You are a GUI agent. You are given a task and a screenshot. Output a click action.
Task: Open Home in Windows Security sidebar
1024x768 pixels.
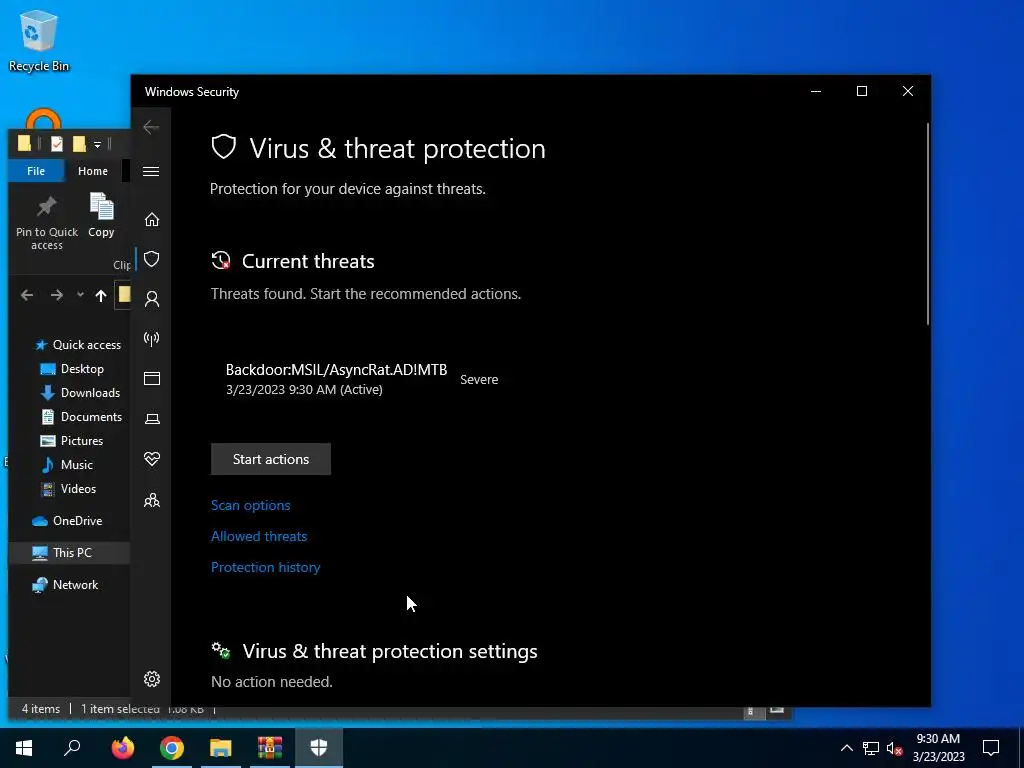coord(152,219)
